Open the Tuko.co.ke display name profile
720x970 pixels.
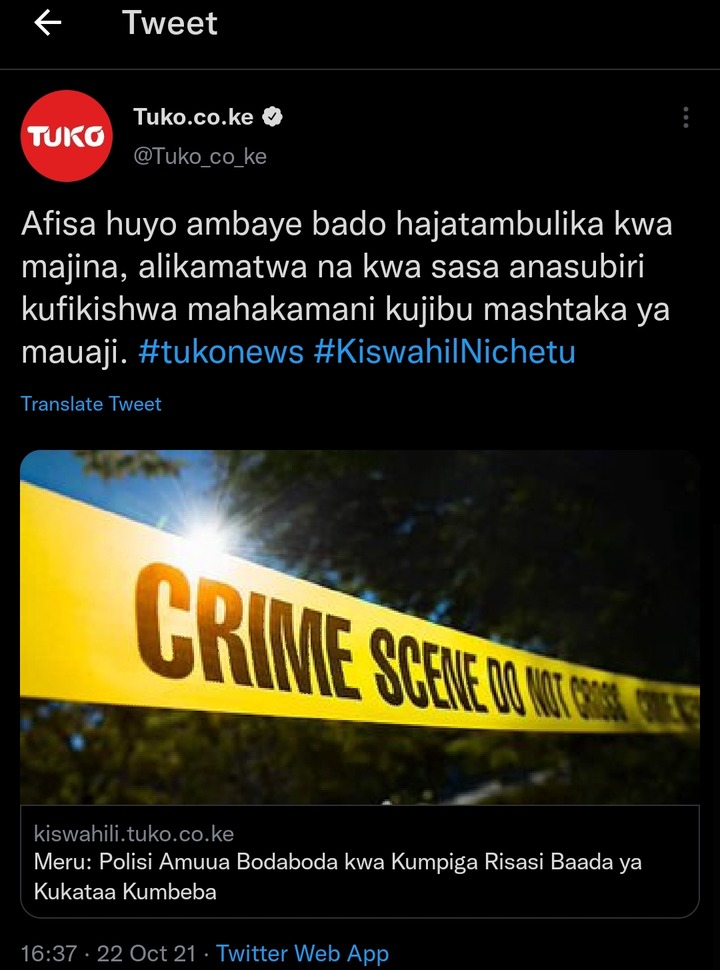194,117
